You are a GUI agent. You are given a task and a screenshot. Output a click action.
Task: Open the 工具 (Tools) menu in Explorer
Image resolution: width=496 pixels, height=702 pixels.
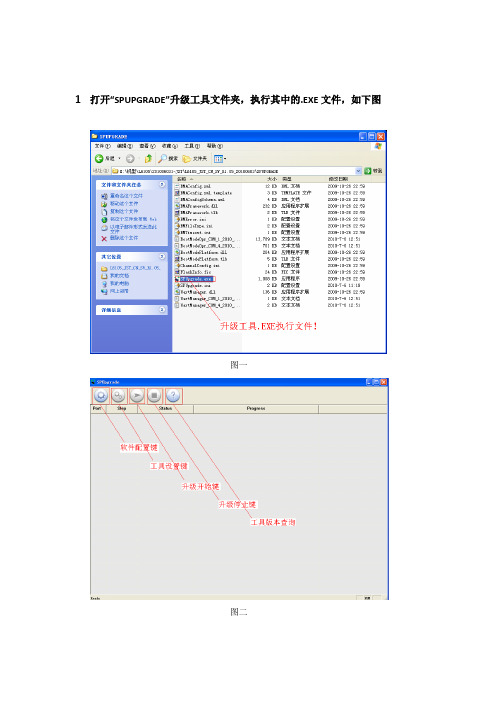192,146
